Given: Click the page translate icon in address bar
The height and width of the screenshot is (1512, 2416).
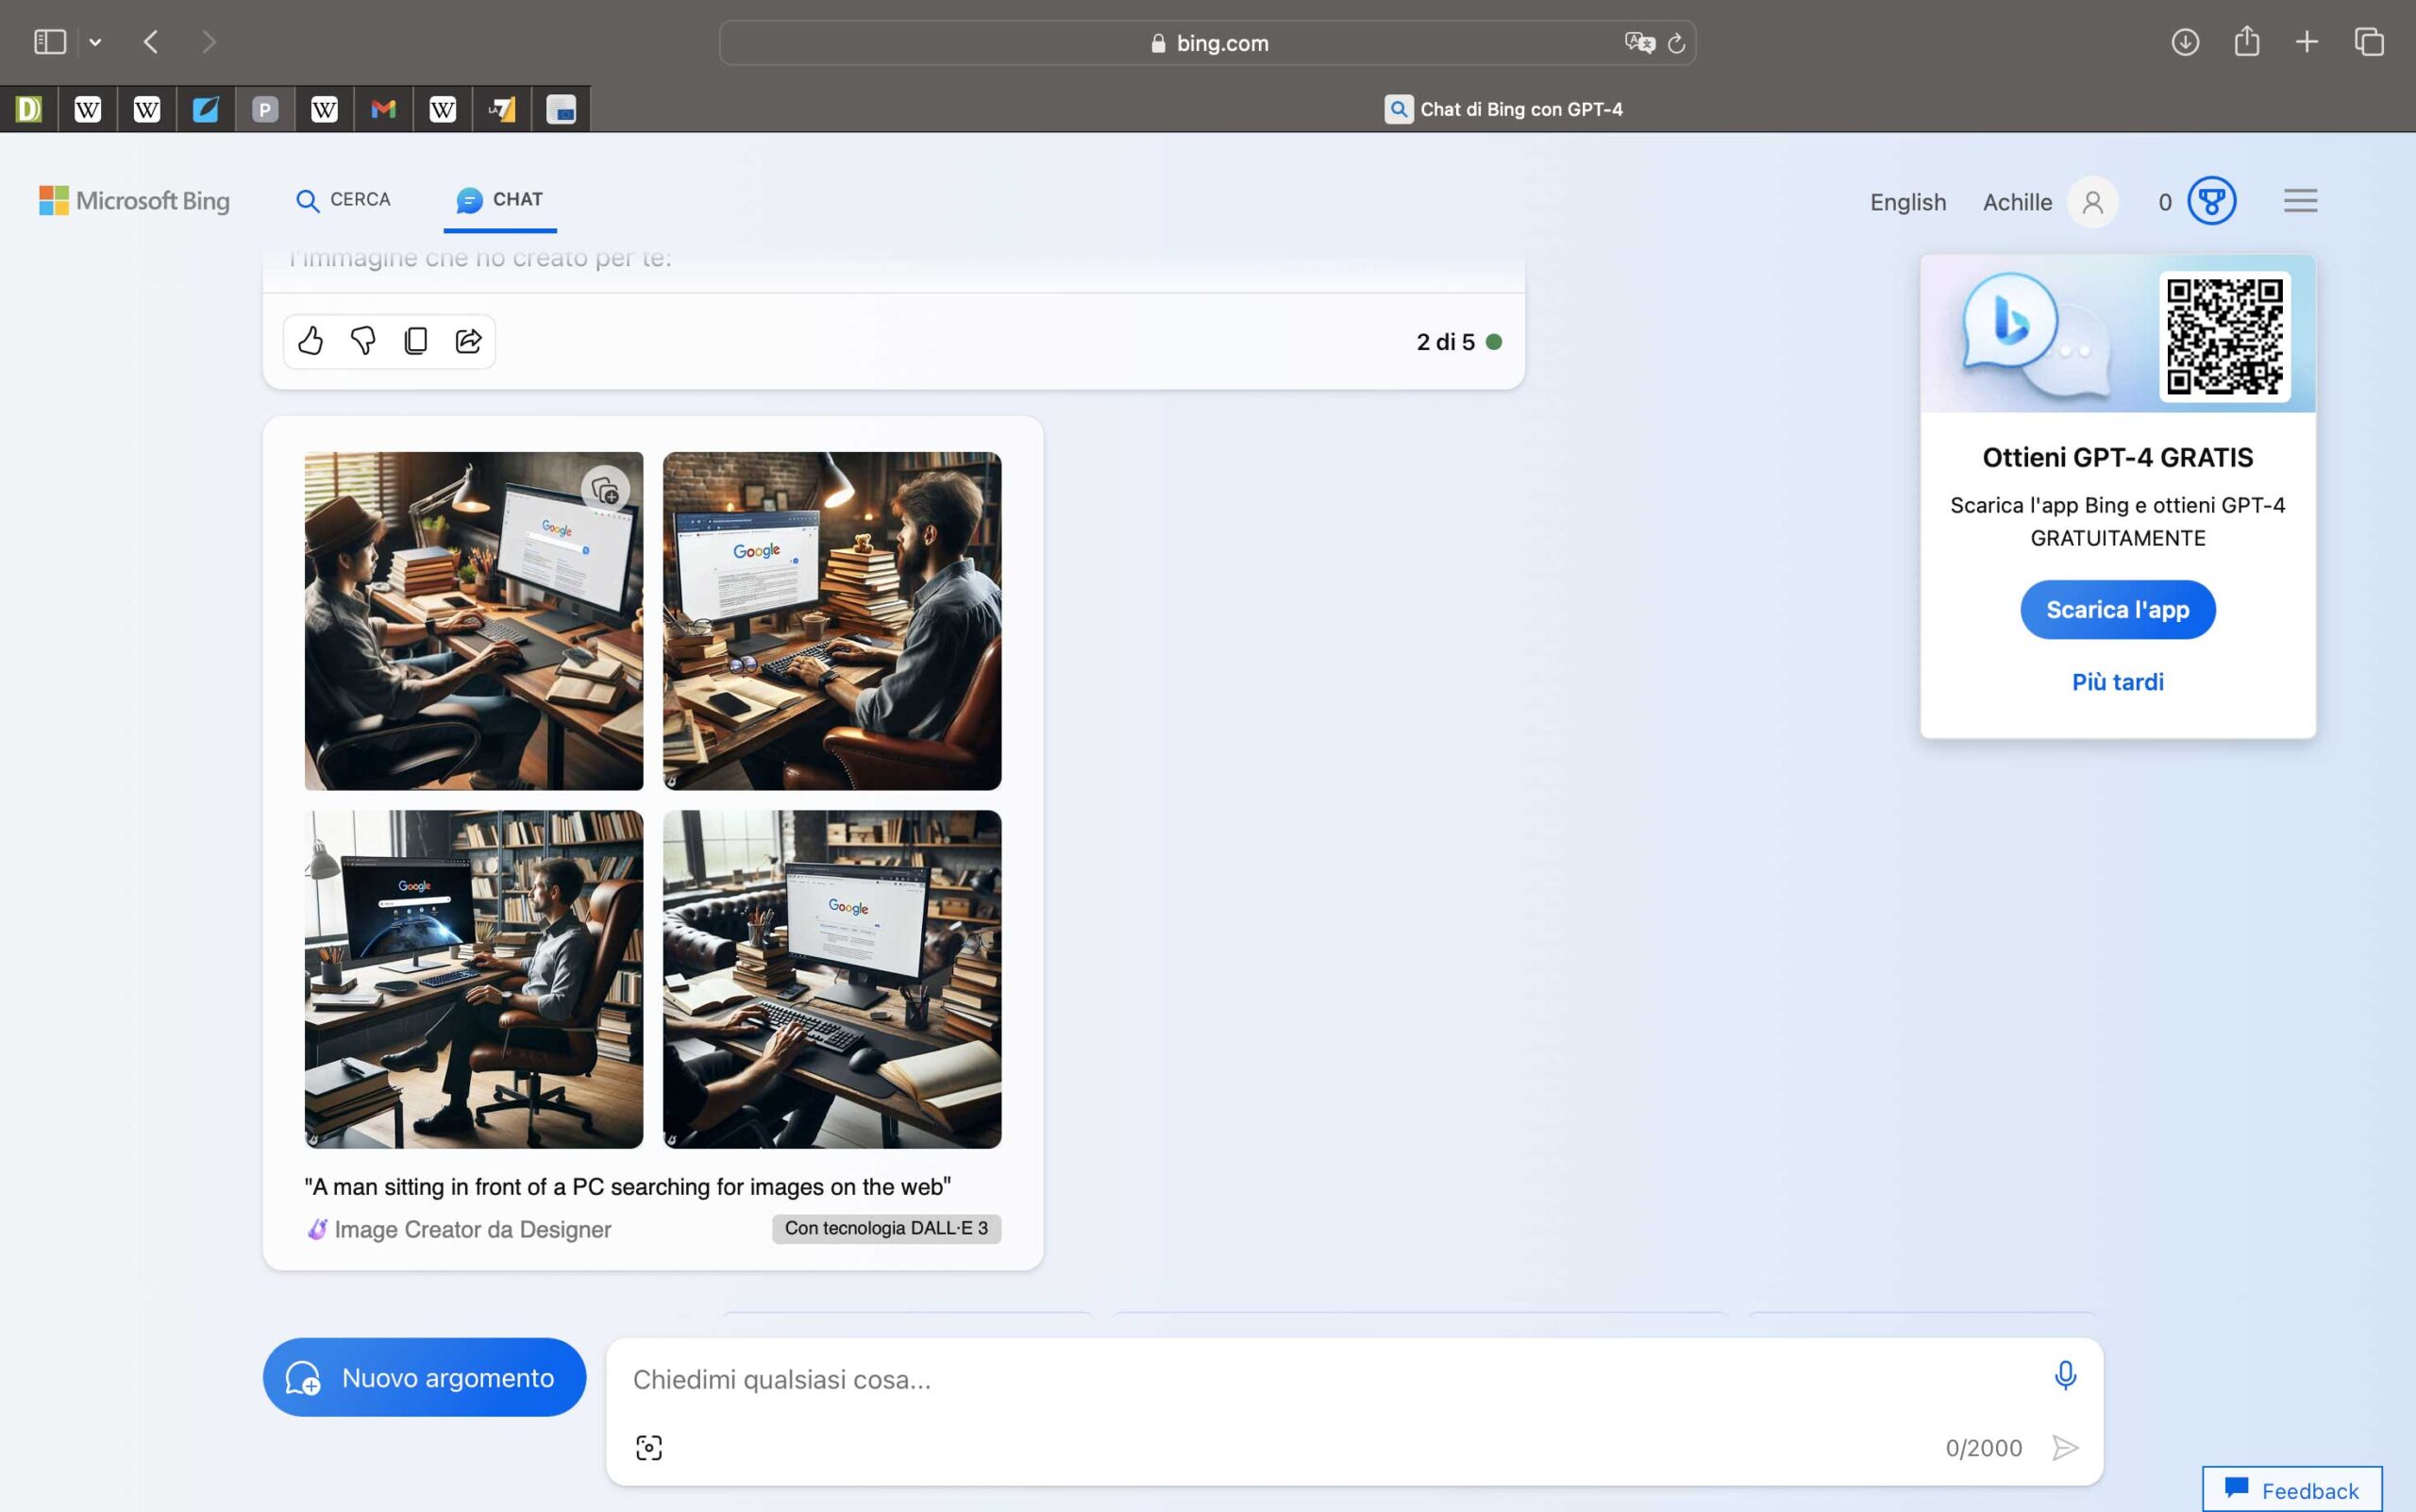Looking at the screenshot, I should click(1639, 43).
